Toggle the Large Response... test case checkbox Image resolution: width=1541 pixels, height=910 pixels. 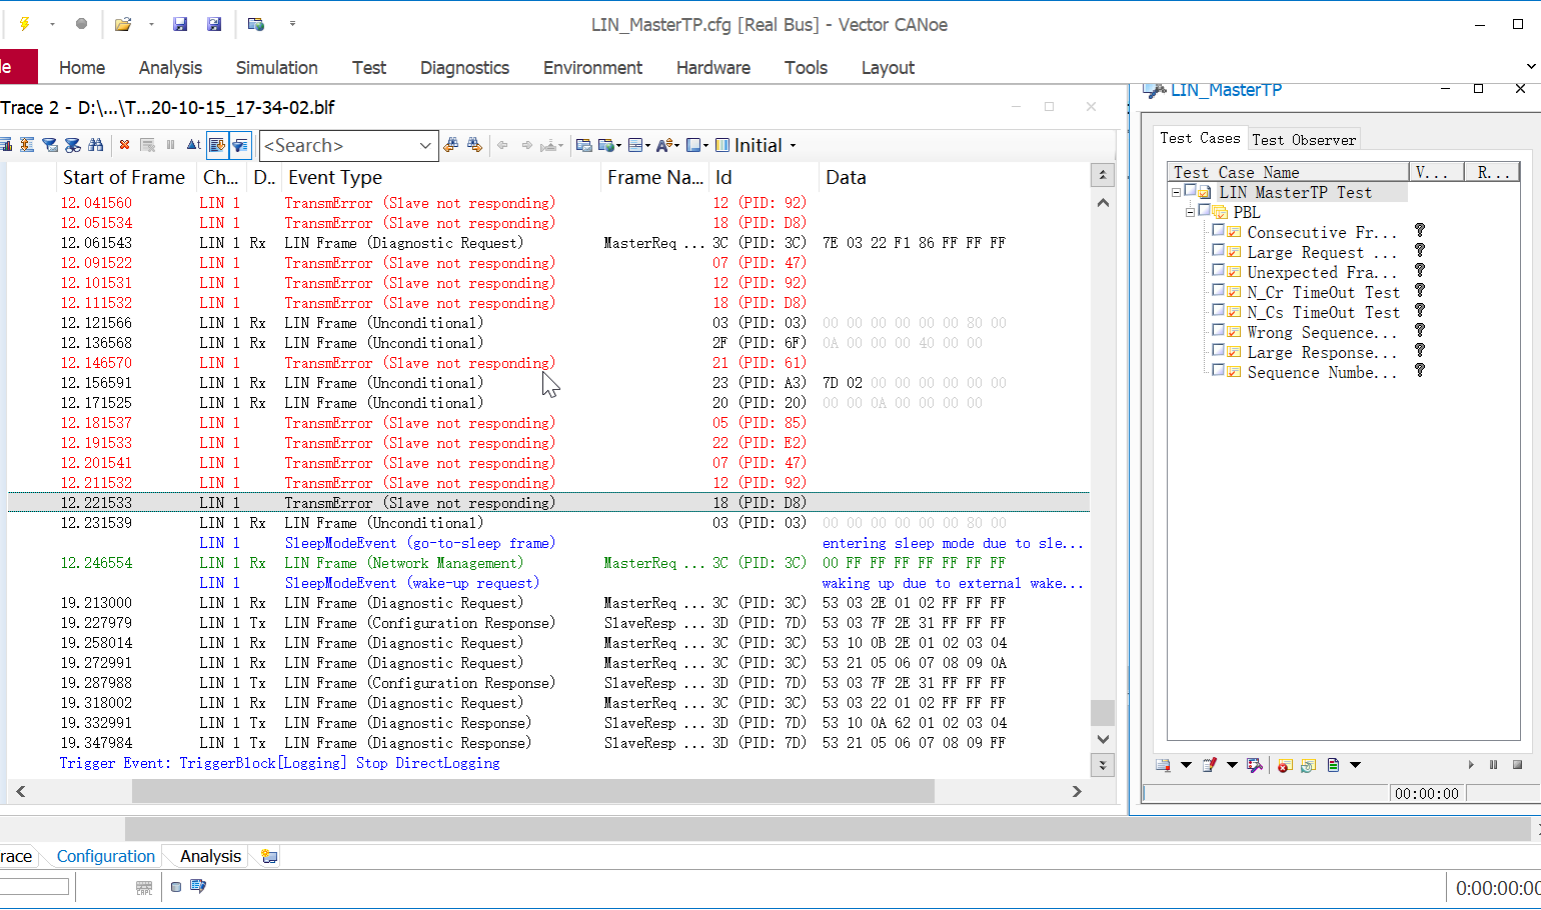coord(1218,350)
